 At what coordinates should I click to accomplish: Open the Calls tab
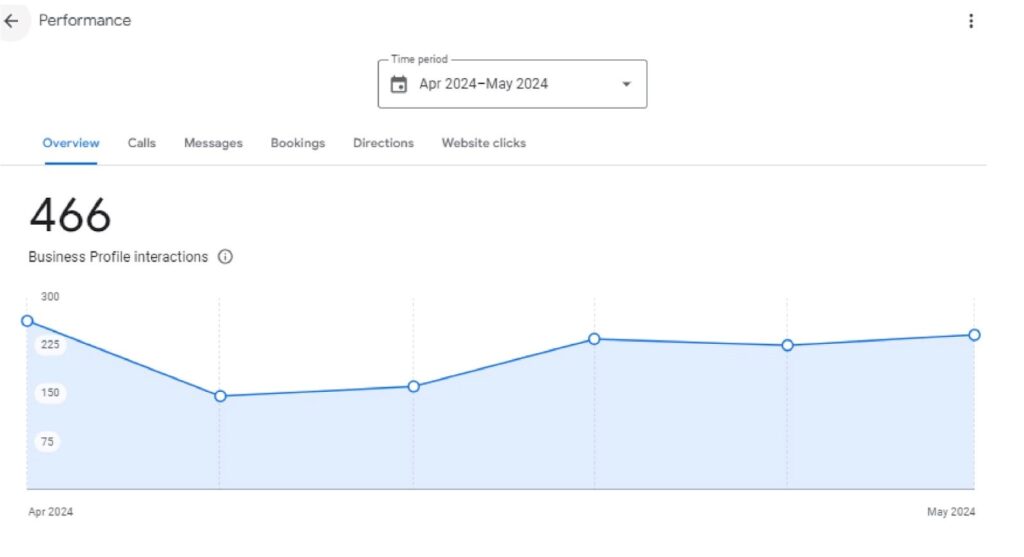pos(142,143)
